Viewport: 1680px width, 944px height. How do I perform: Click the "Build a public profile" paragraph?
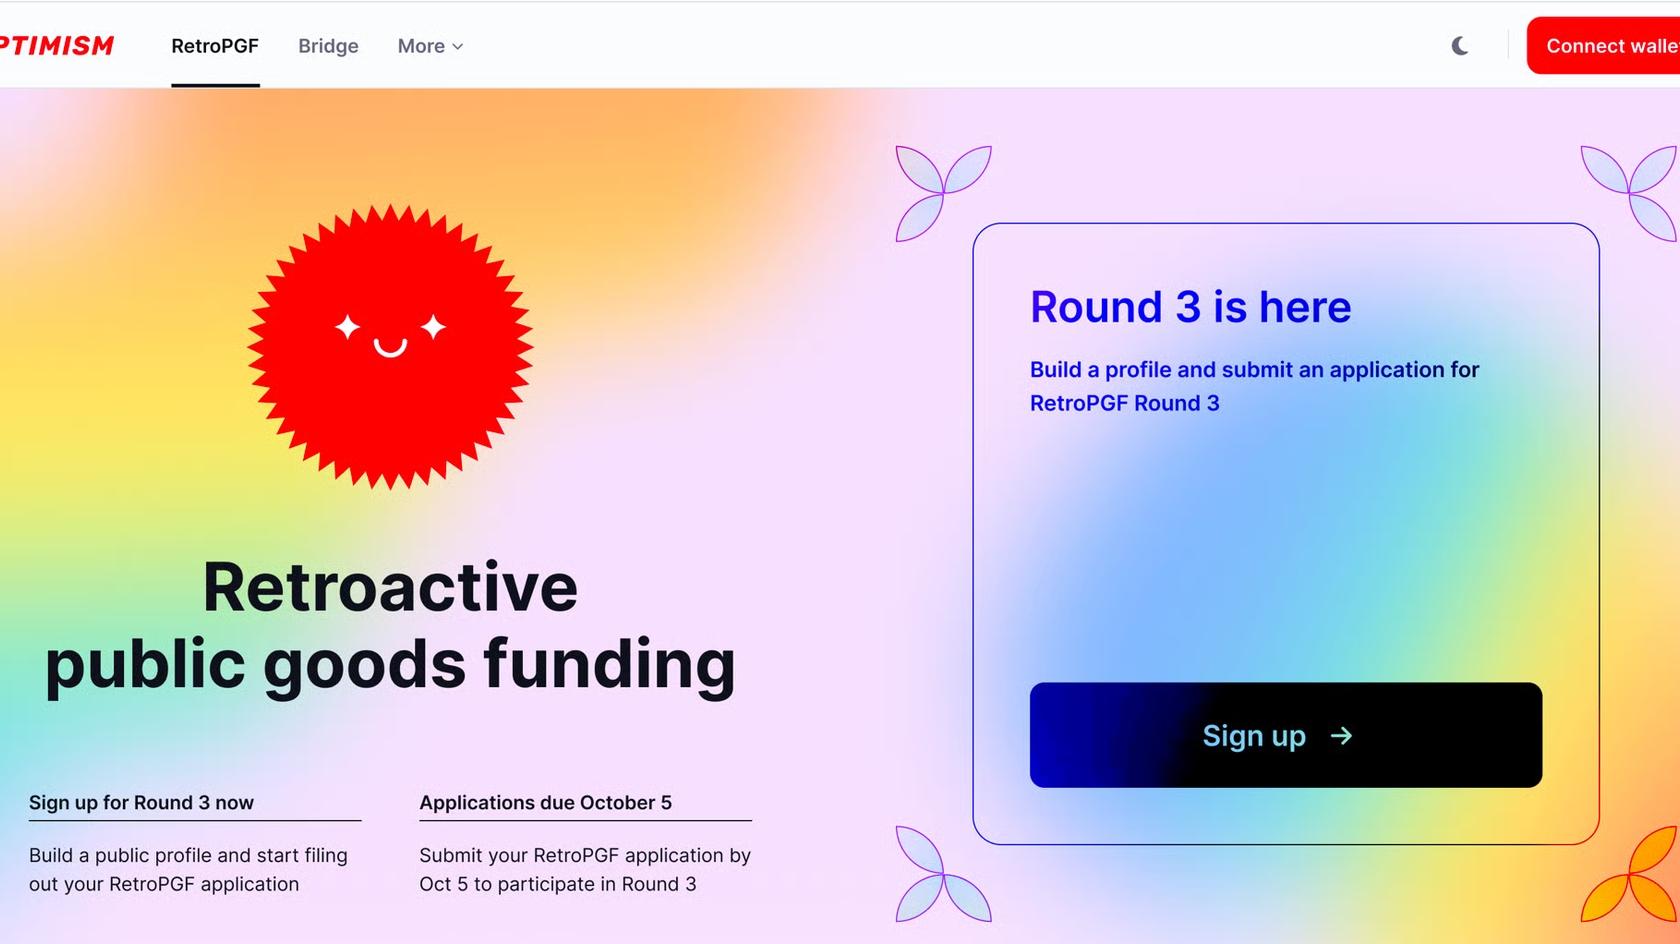[188, 869]
